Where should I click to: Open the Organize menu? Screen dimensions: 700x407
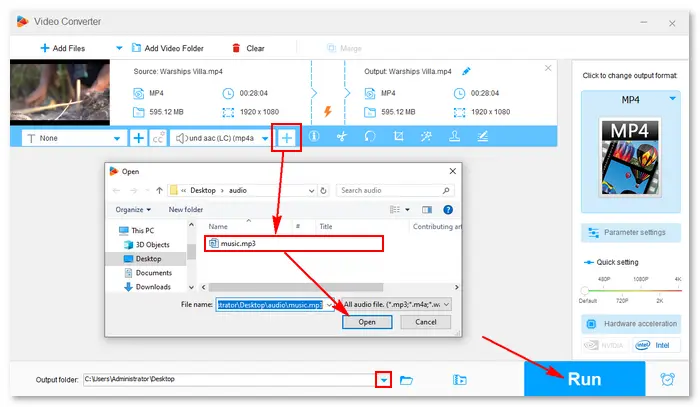coord(133,210)
